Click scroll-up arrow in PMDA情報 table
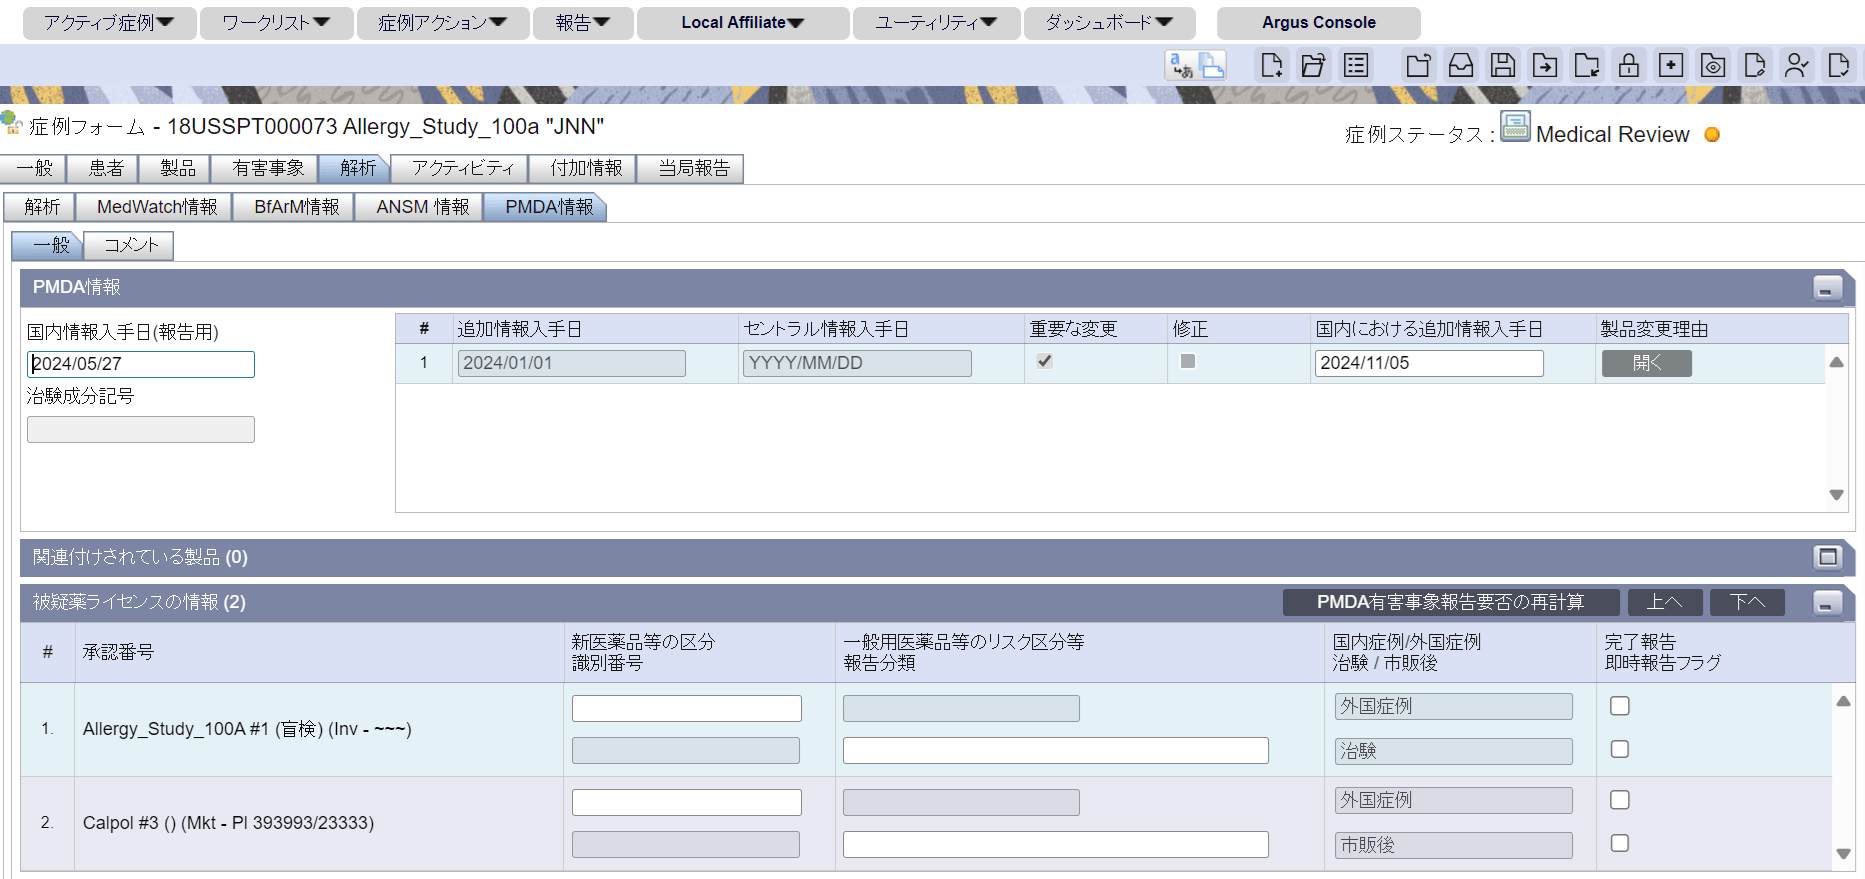 tap(1837, 362)
